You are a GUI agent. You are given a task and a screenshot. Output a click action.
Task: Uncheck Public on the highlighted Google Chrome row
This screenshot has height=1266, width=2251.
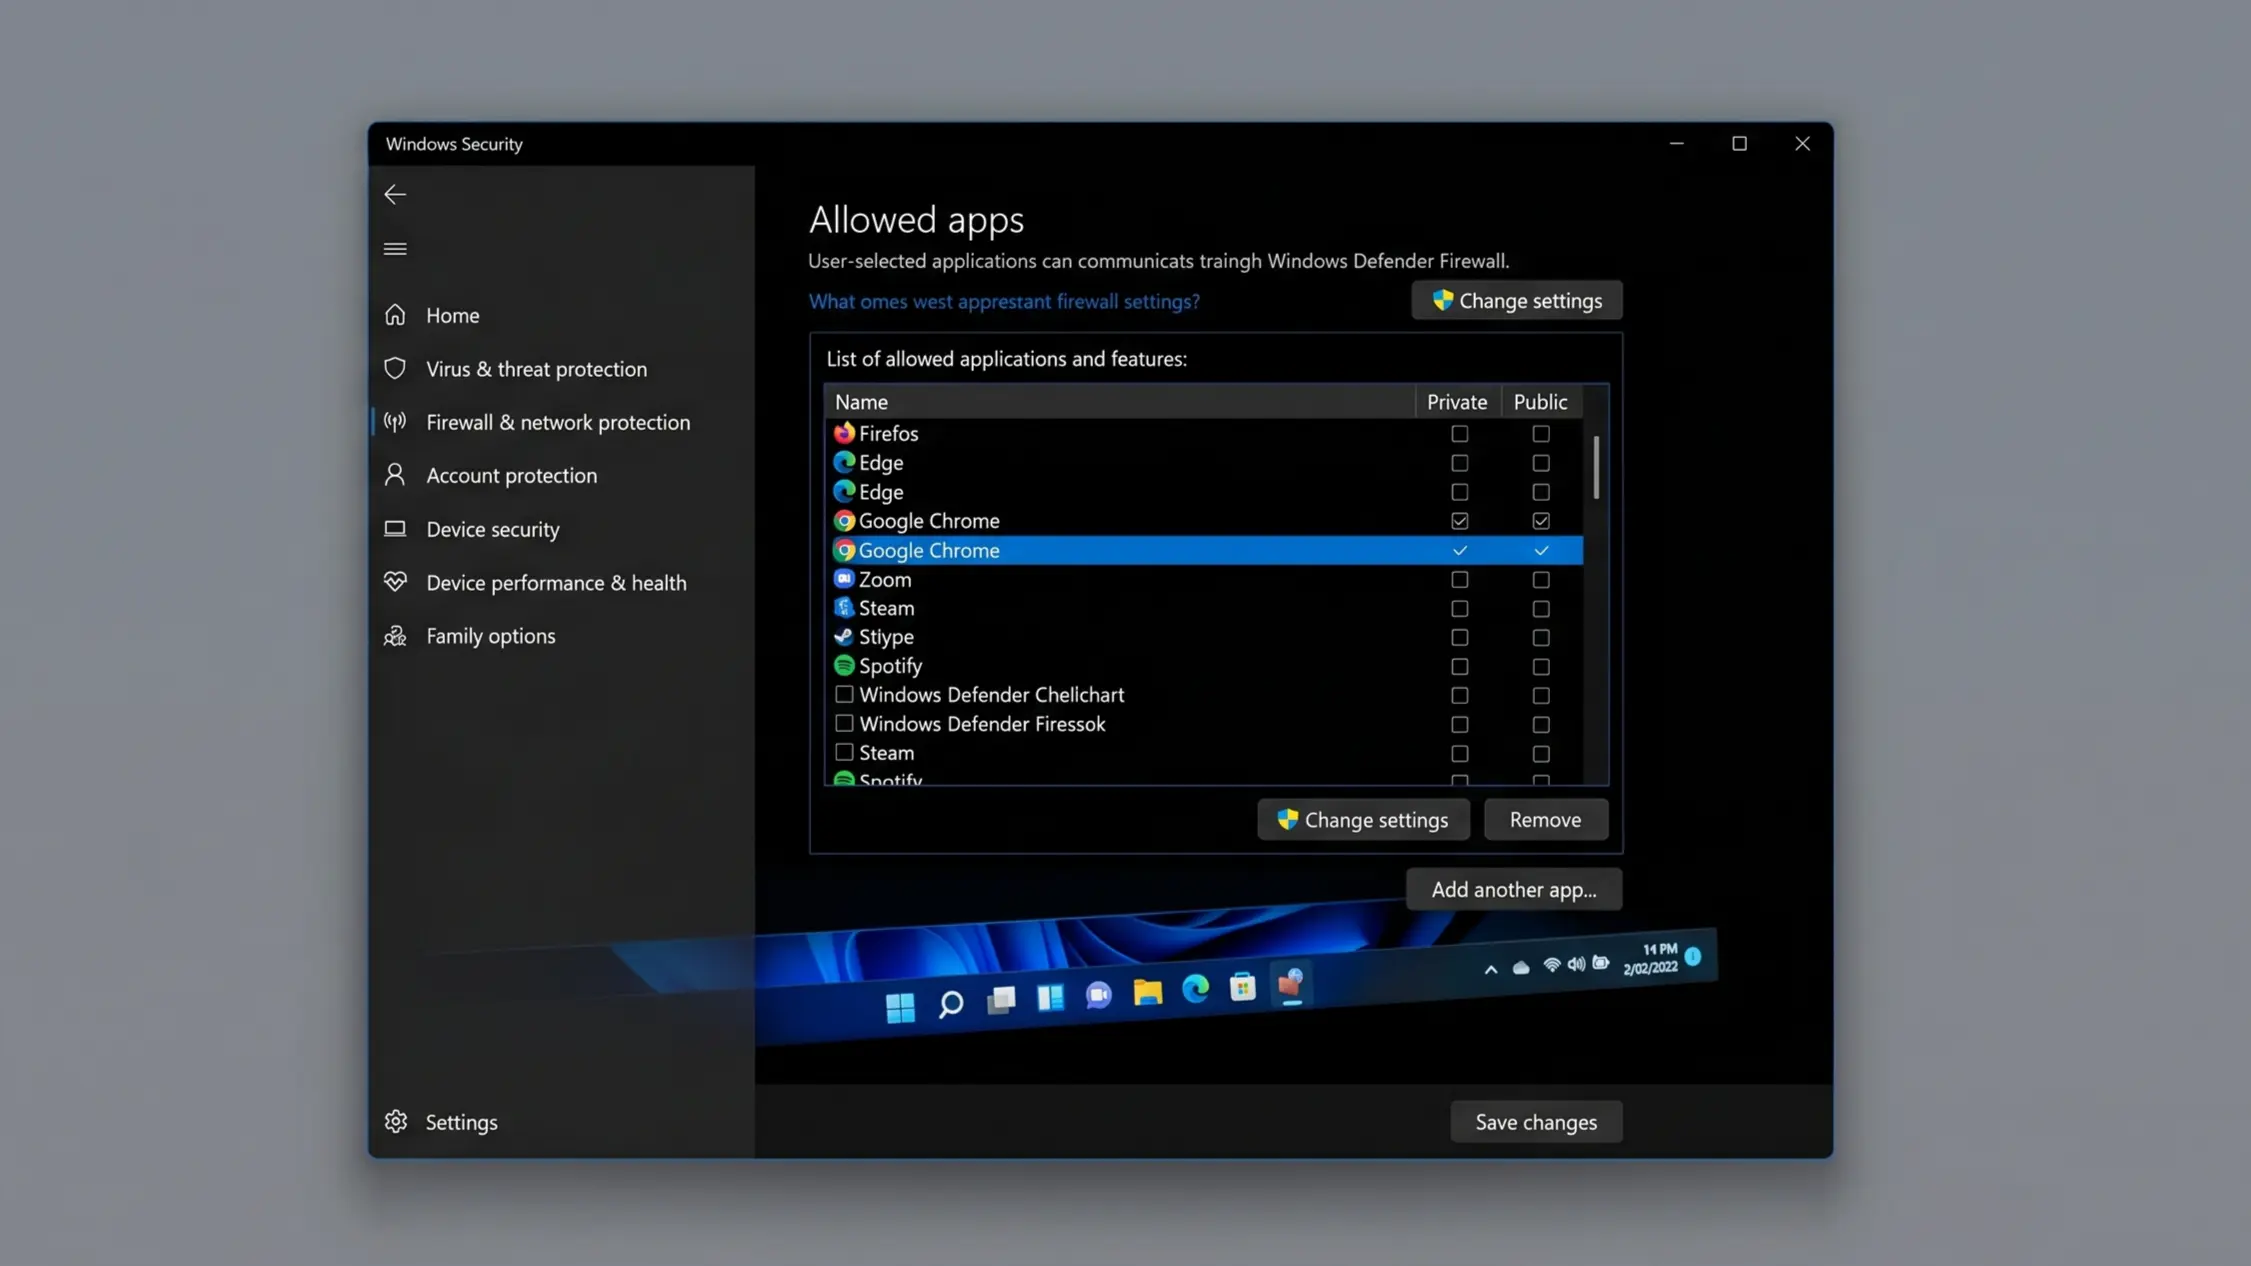click(x=1541, y=550)
